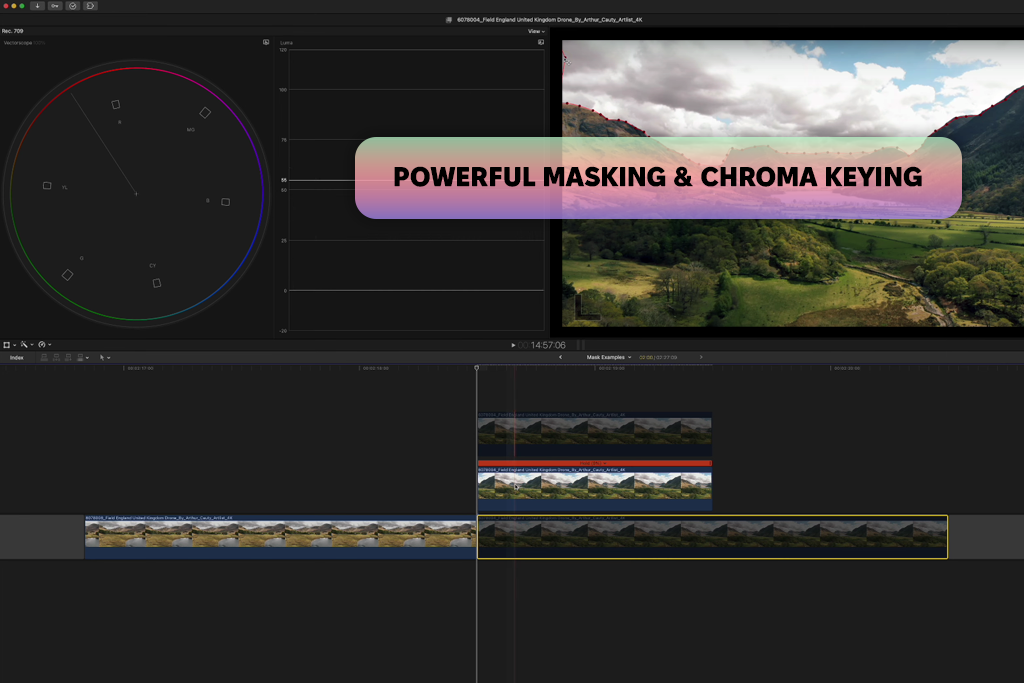This screenshot has width=1024, height=683.
Task: Open the View dropdown above the viewer
Action: click(x=536, y=31)
